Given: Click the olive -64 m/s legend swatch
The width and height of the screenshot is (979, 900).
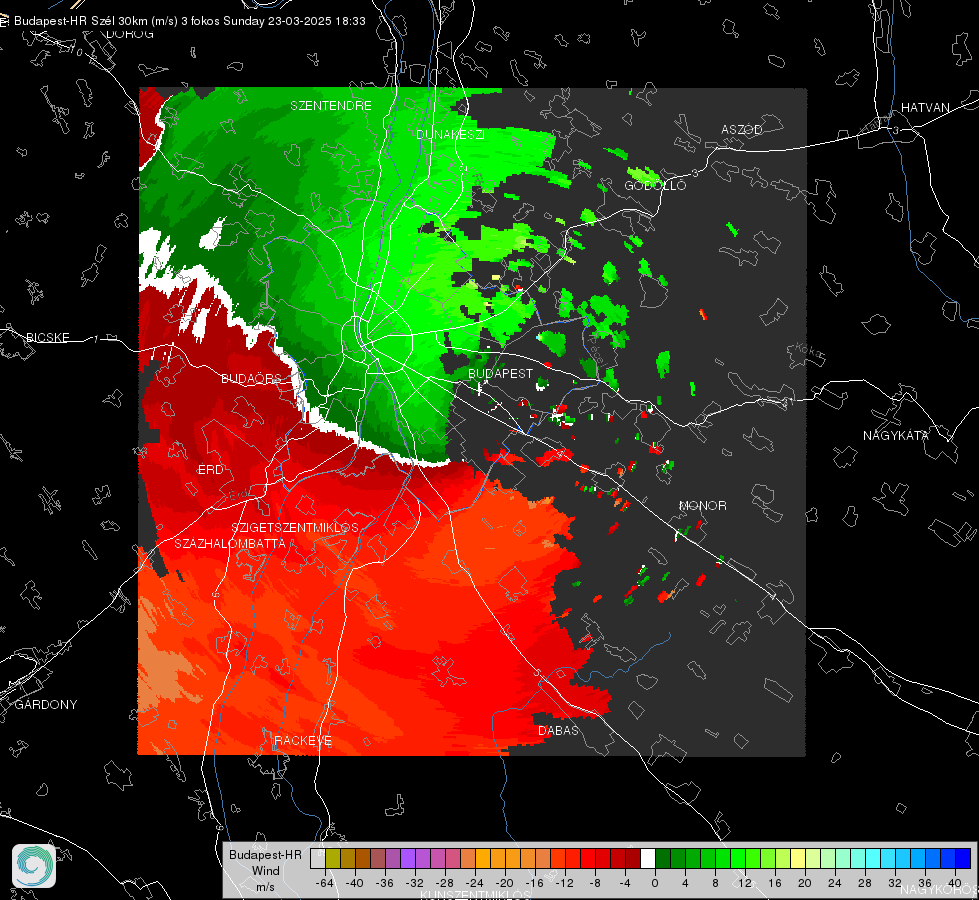Looking at the screenshot, I should pyautogui.click(x=333, y=859).
